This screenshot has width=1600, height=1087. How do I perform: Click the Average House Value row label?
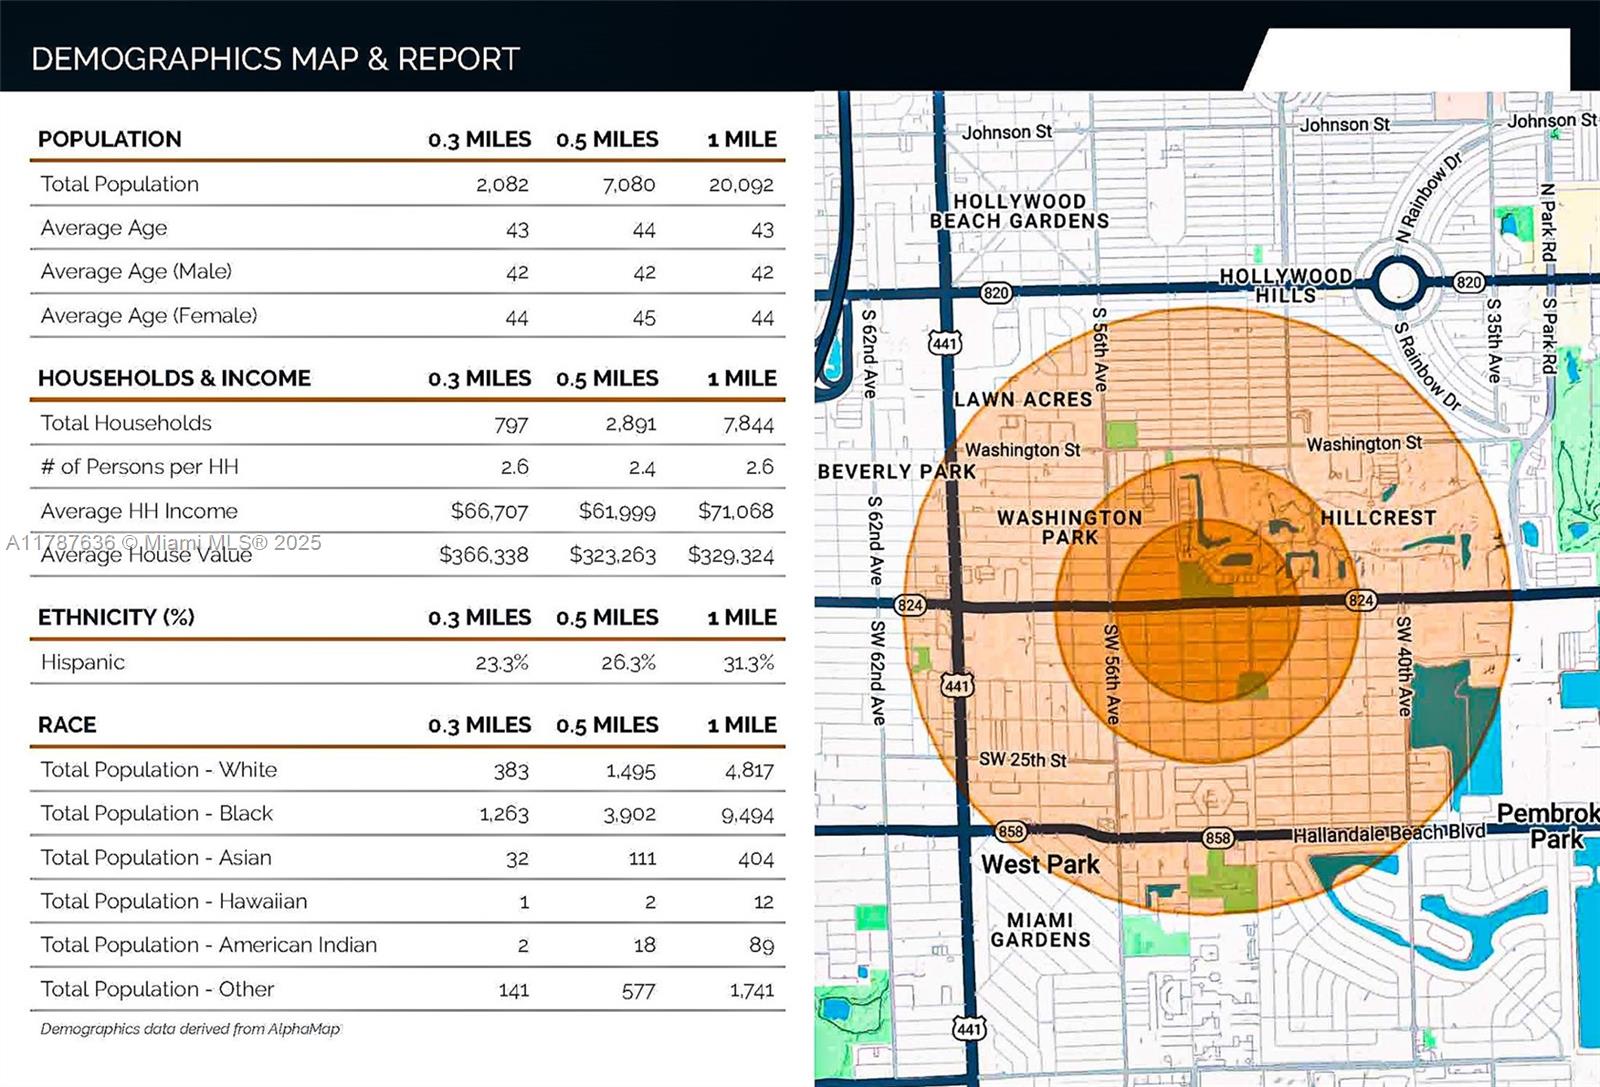tap(146, 555)
